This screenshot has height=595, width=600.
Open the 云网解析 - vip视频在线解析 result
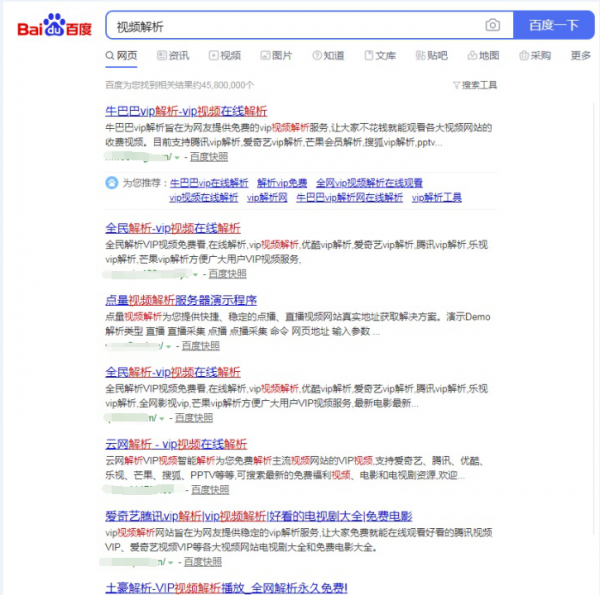pyautogui.click(x=176, y=443)
